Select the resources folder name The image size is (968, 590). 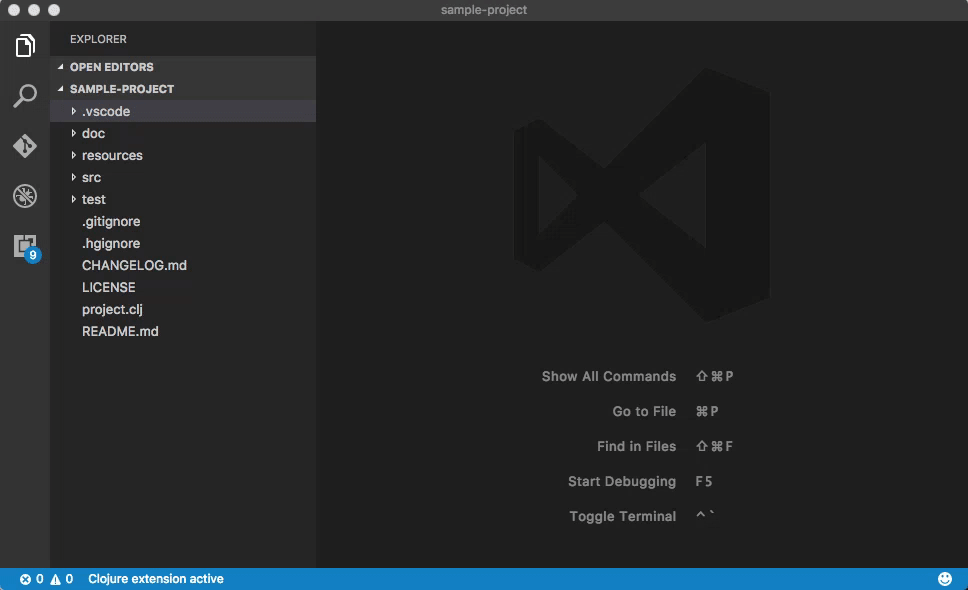[x=112, y=156]
